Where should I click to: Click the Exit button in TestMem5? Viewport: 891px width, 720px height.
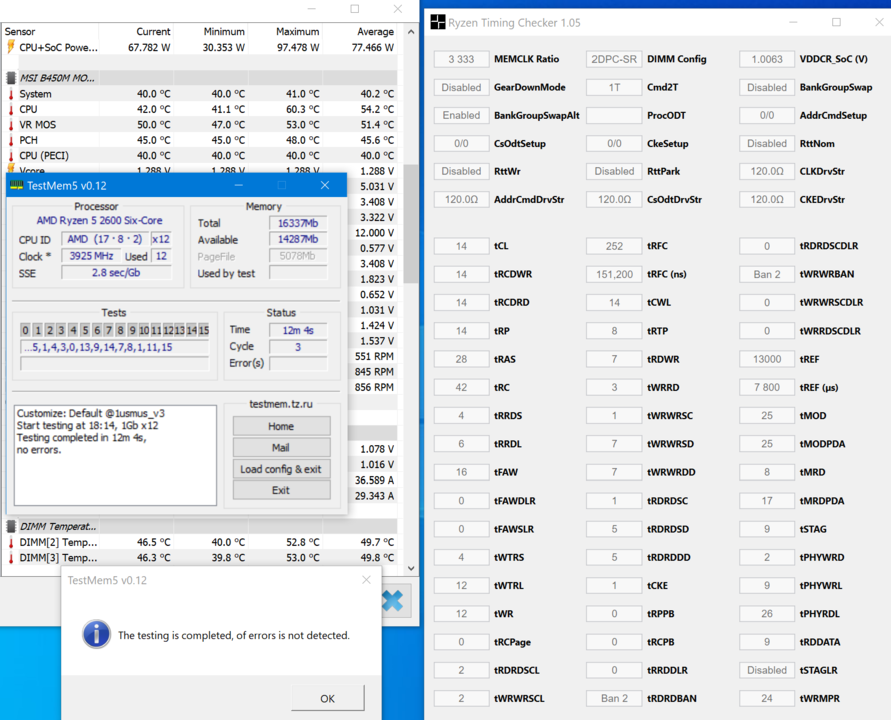[x=281, y=490]
